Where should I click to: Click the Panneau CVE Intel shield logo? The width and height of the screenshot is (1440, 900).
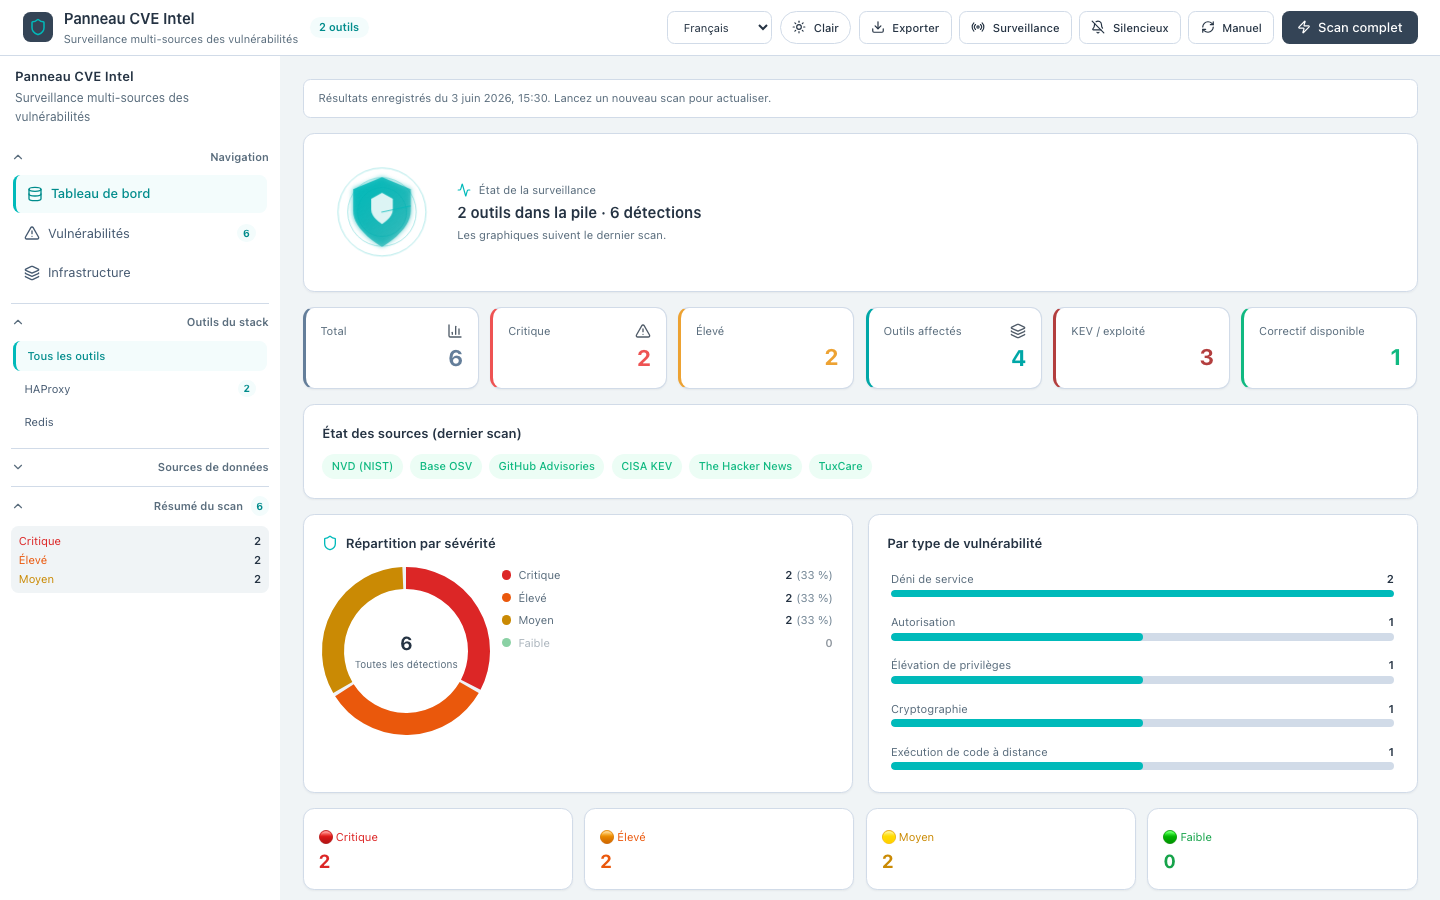(x=38, y=27)
